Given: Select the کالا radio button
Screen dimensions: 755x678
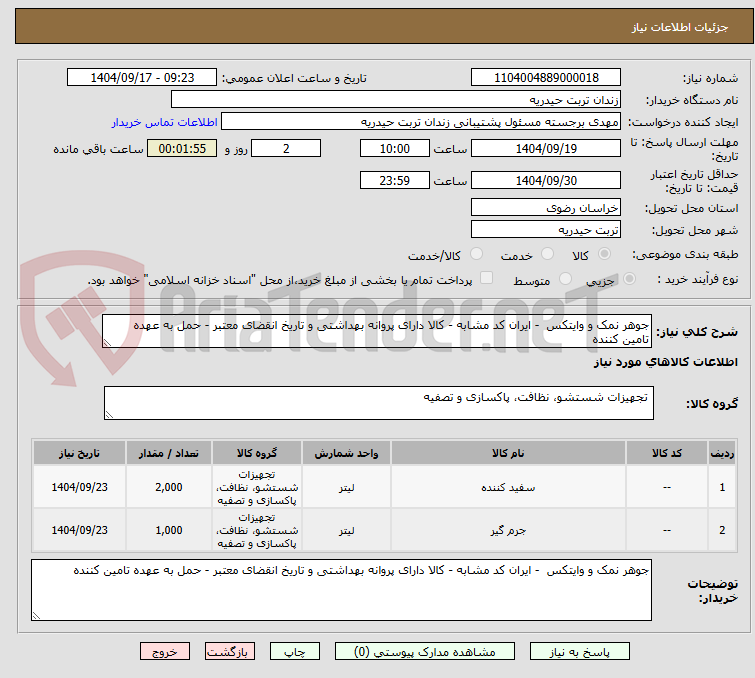Looking at the screenshot, I should [604, 254].
